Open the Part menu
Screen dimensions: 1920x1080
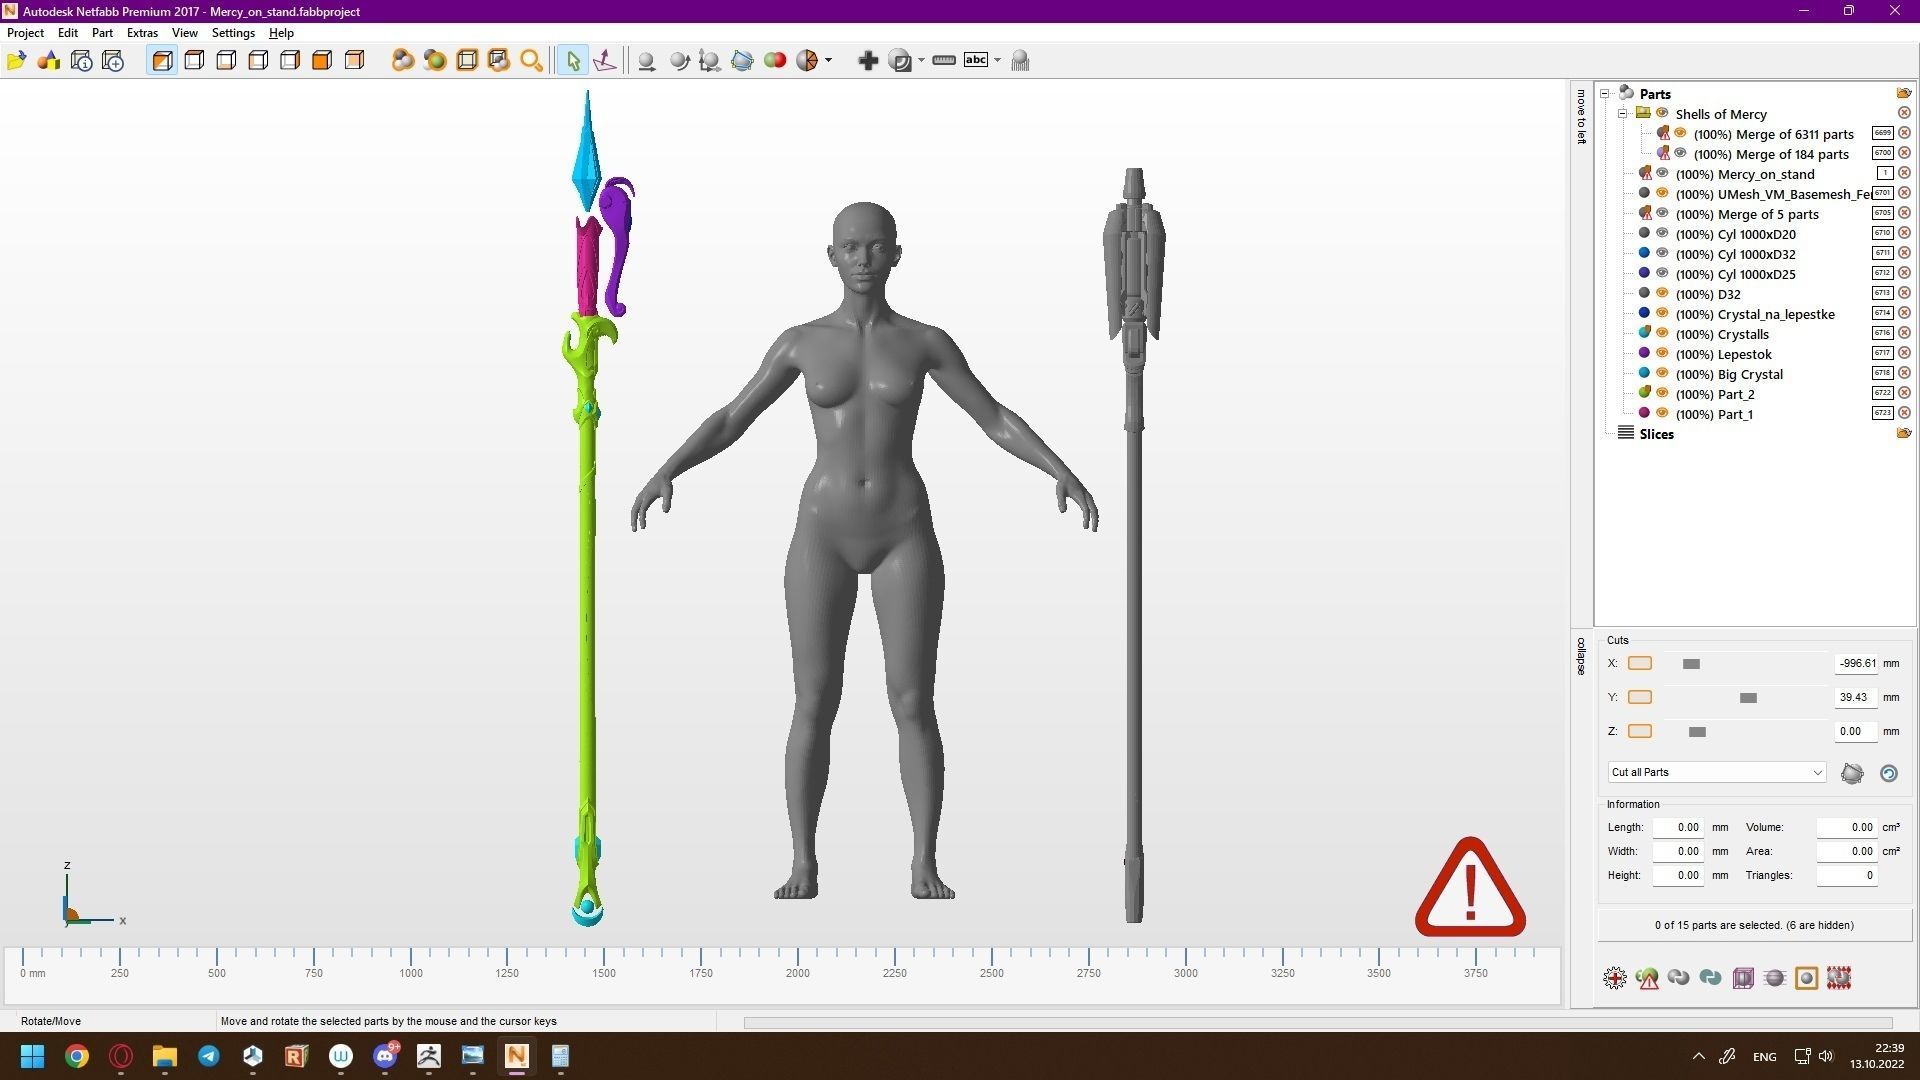102,33
